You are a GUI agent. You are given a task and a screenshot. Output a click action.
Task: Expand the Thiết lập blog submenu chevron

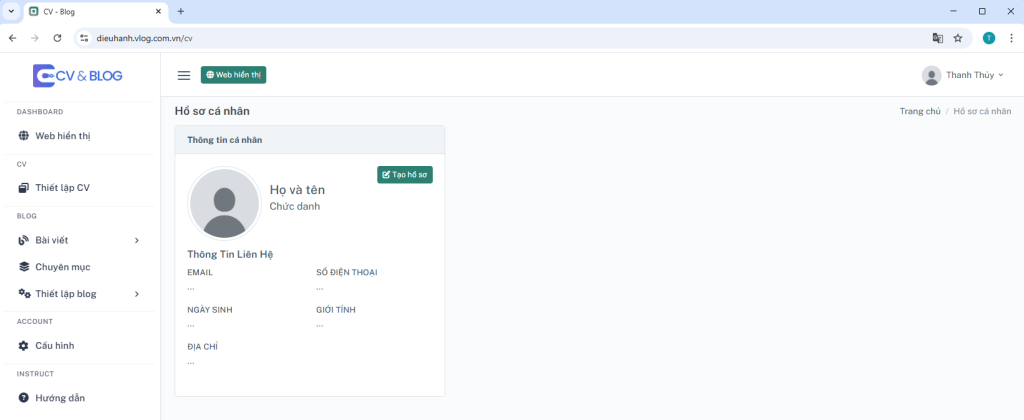pyautogui.click(x=136, y=294)
